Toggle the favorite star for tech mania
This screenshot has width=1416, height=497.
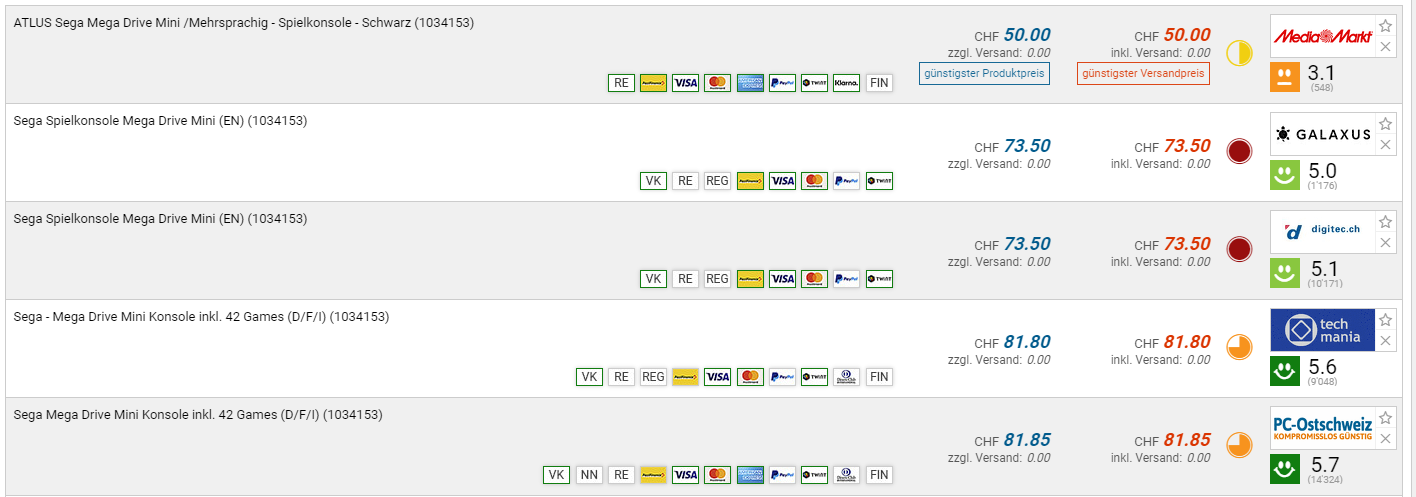[x=1385, y=320]
